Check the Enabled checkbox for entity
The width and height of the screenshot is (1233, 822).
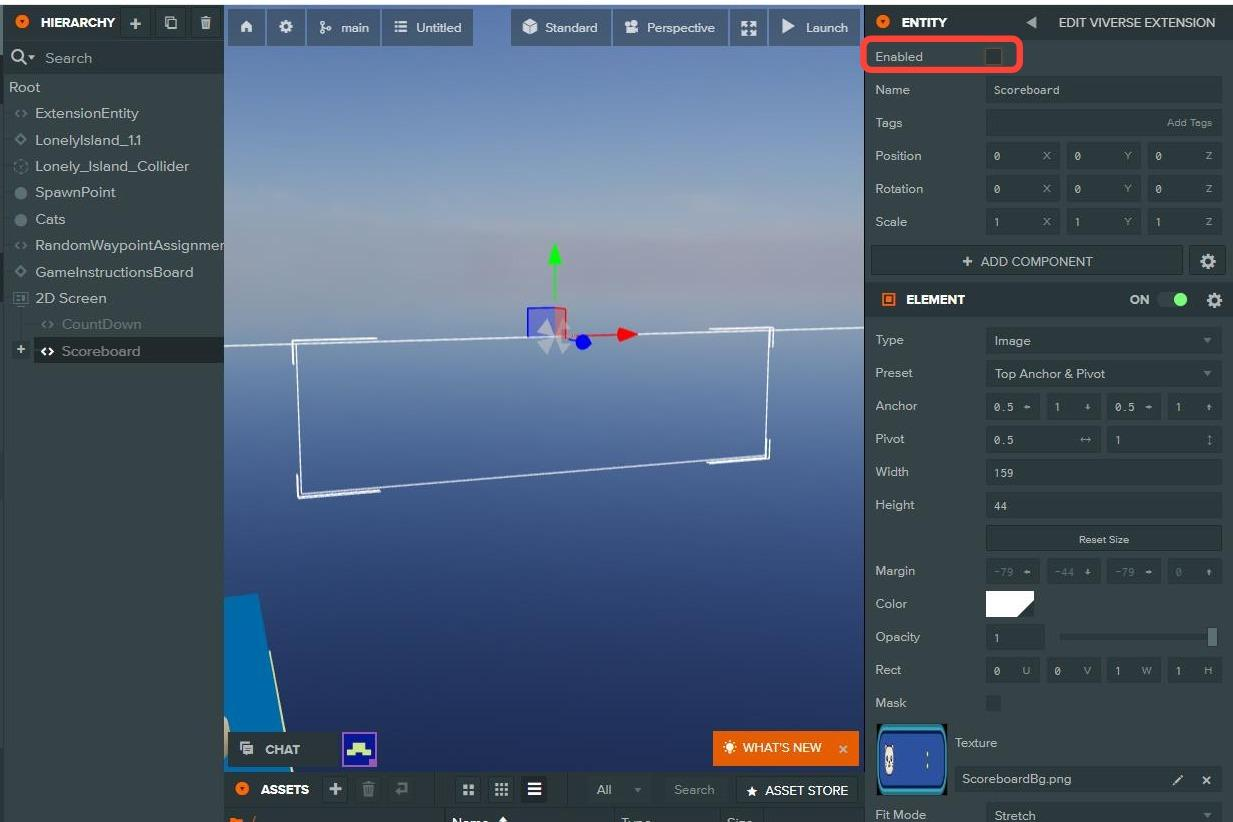(993, 57)
